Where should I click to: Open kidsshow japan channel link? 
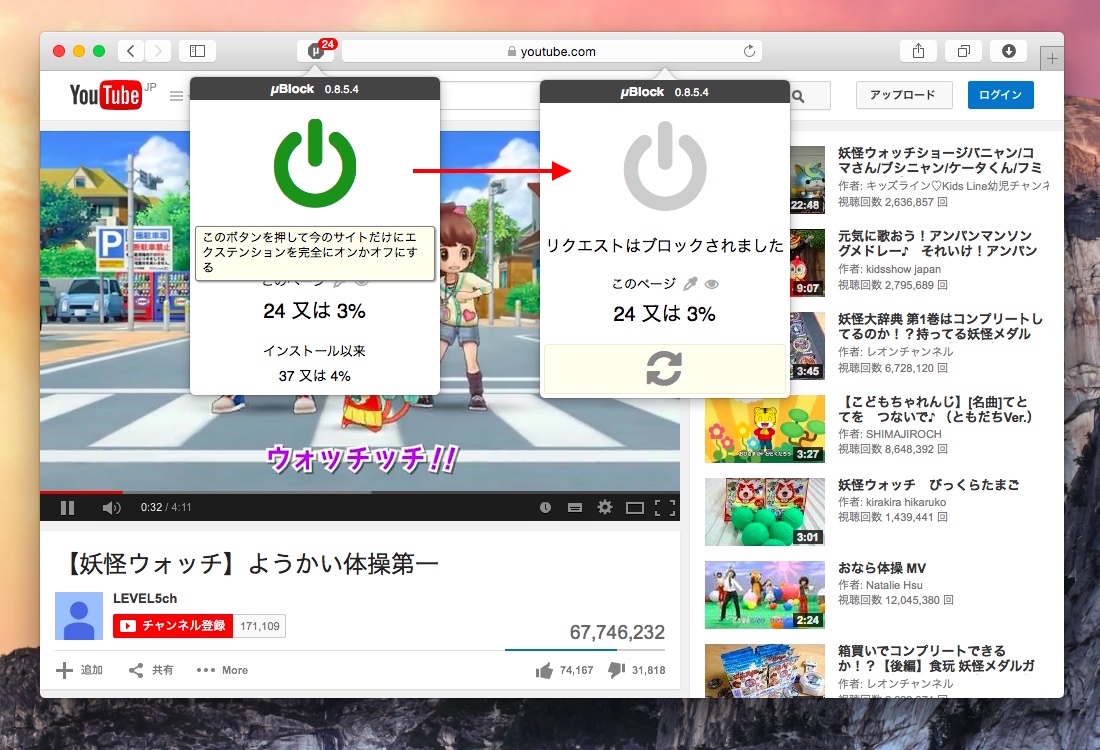[x=903, y=269]
